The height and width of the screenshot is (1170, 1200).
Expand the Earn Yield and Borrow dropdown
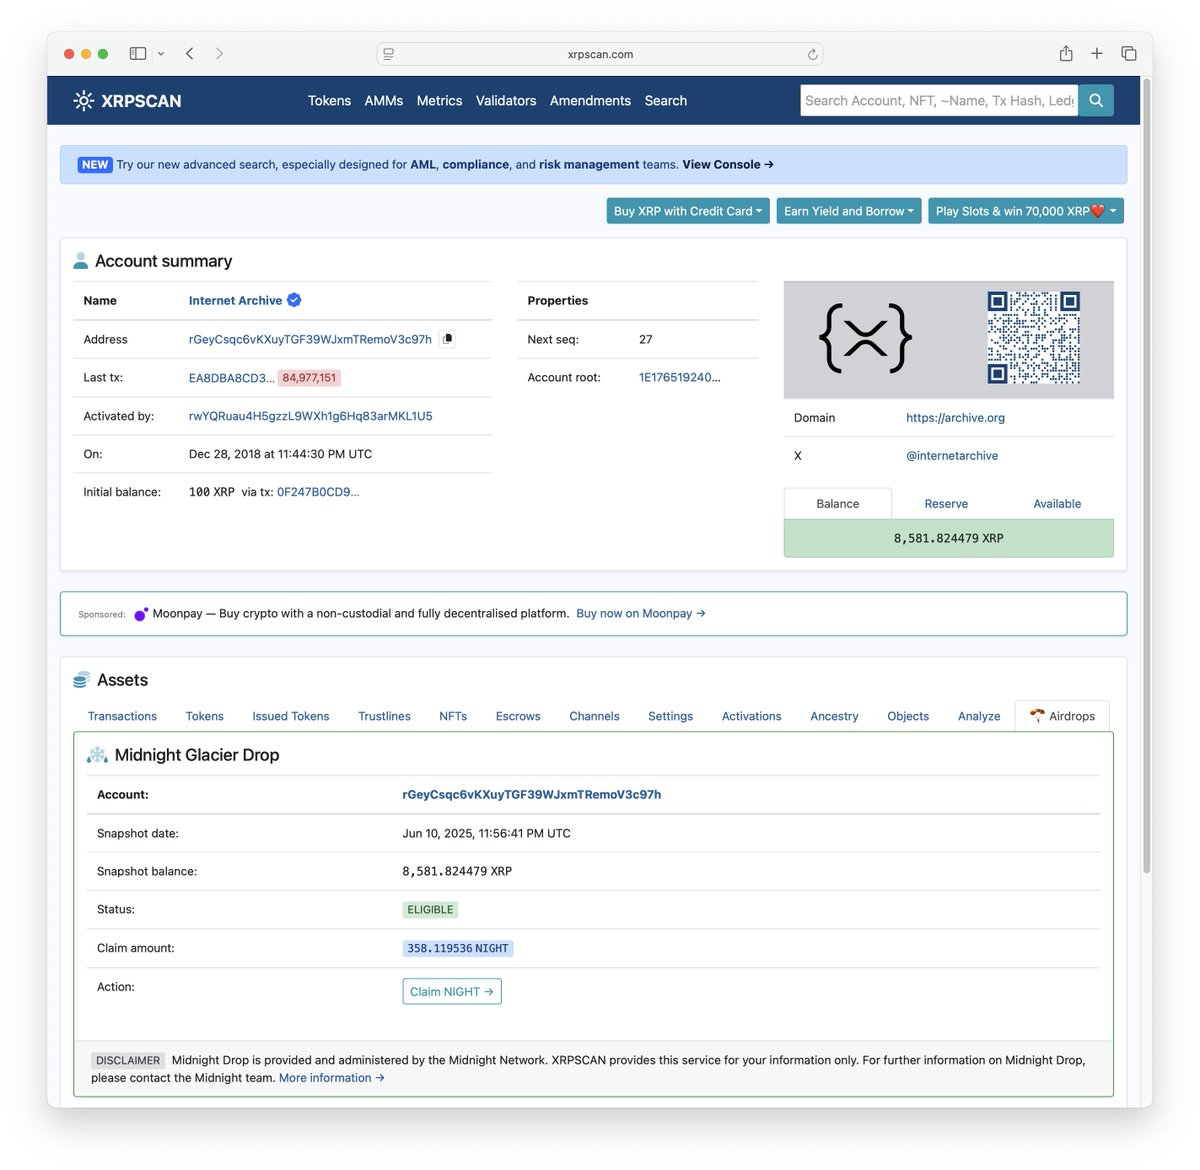tap(848, 210)
